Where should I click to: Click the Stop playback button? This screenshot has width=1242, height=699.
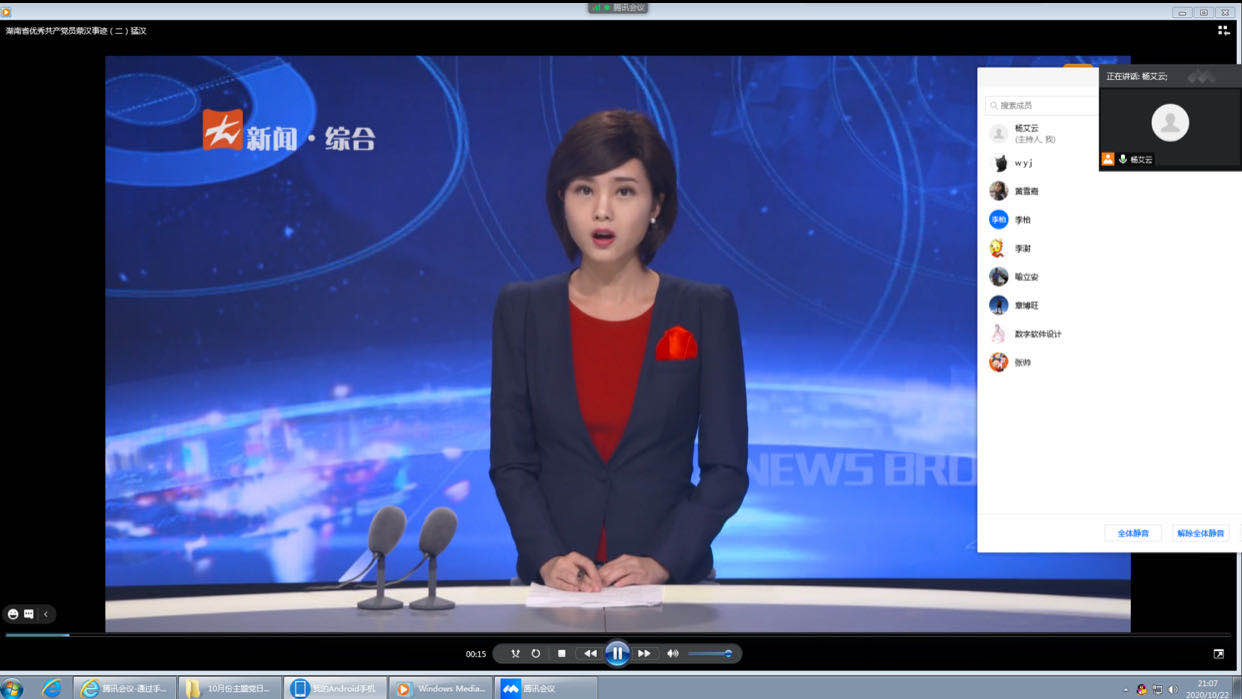(562, 653)
